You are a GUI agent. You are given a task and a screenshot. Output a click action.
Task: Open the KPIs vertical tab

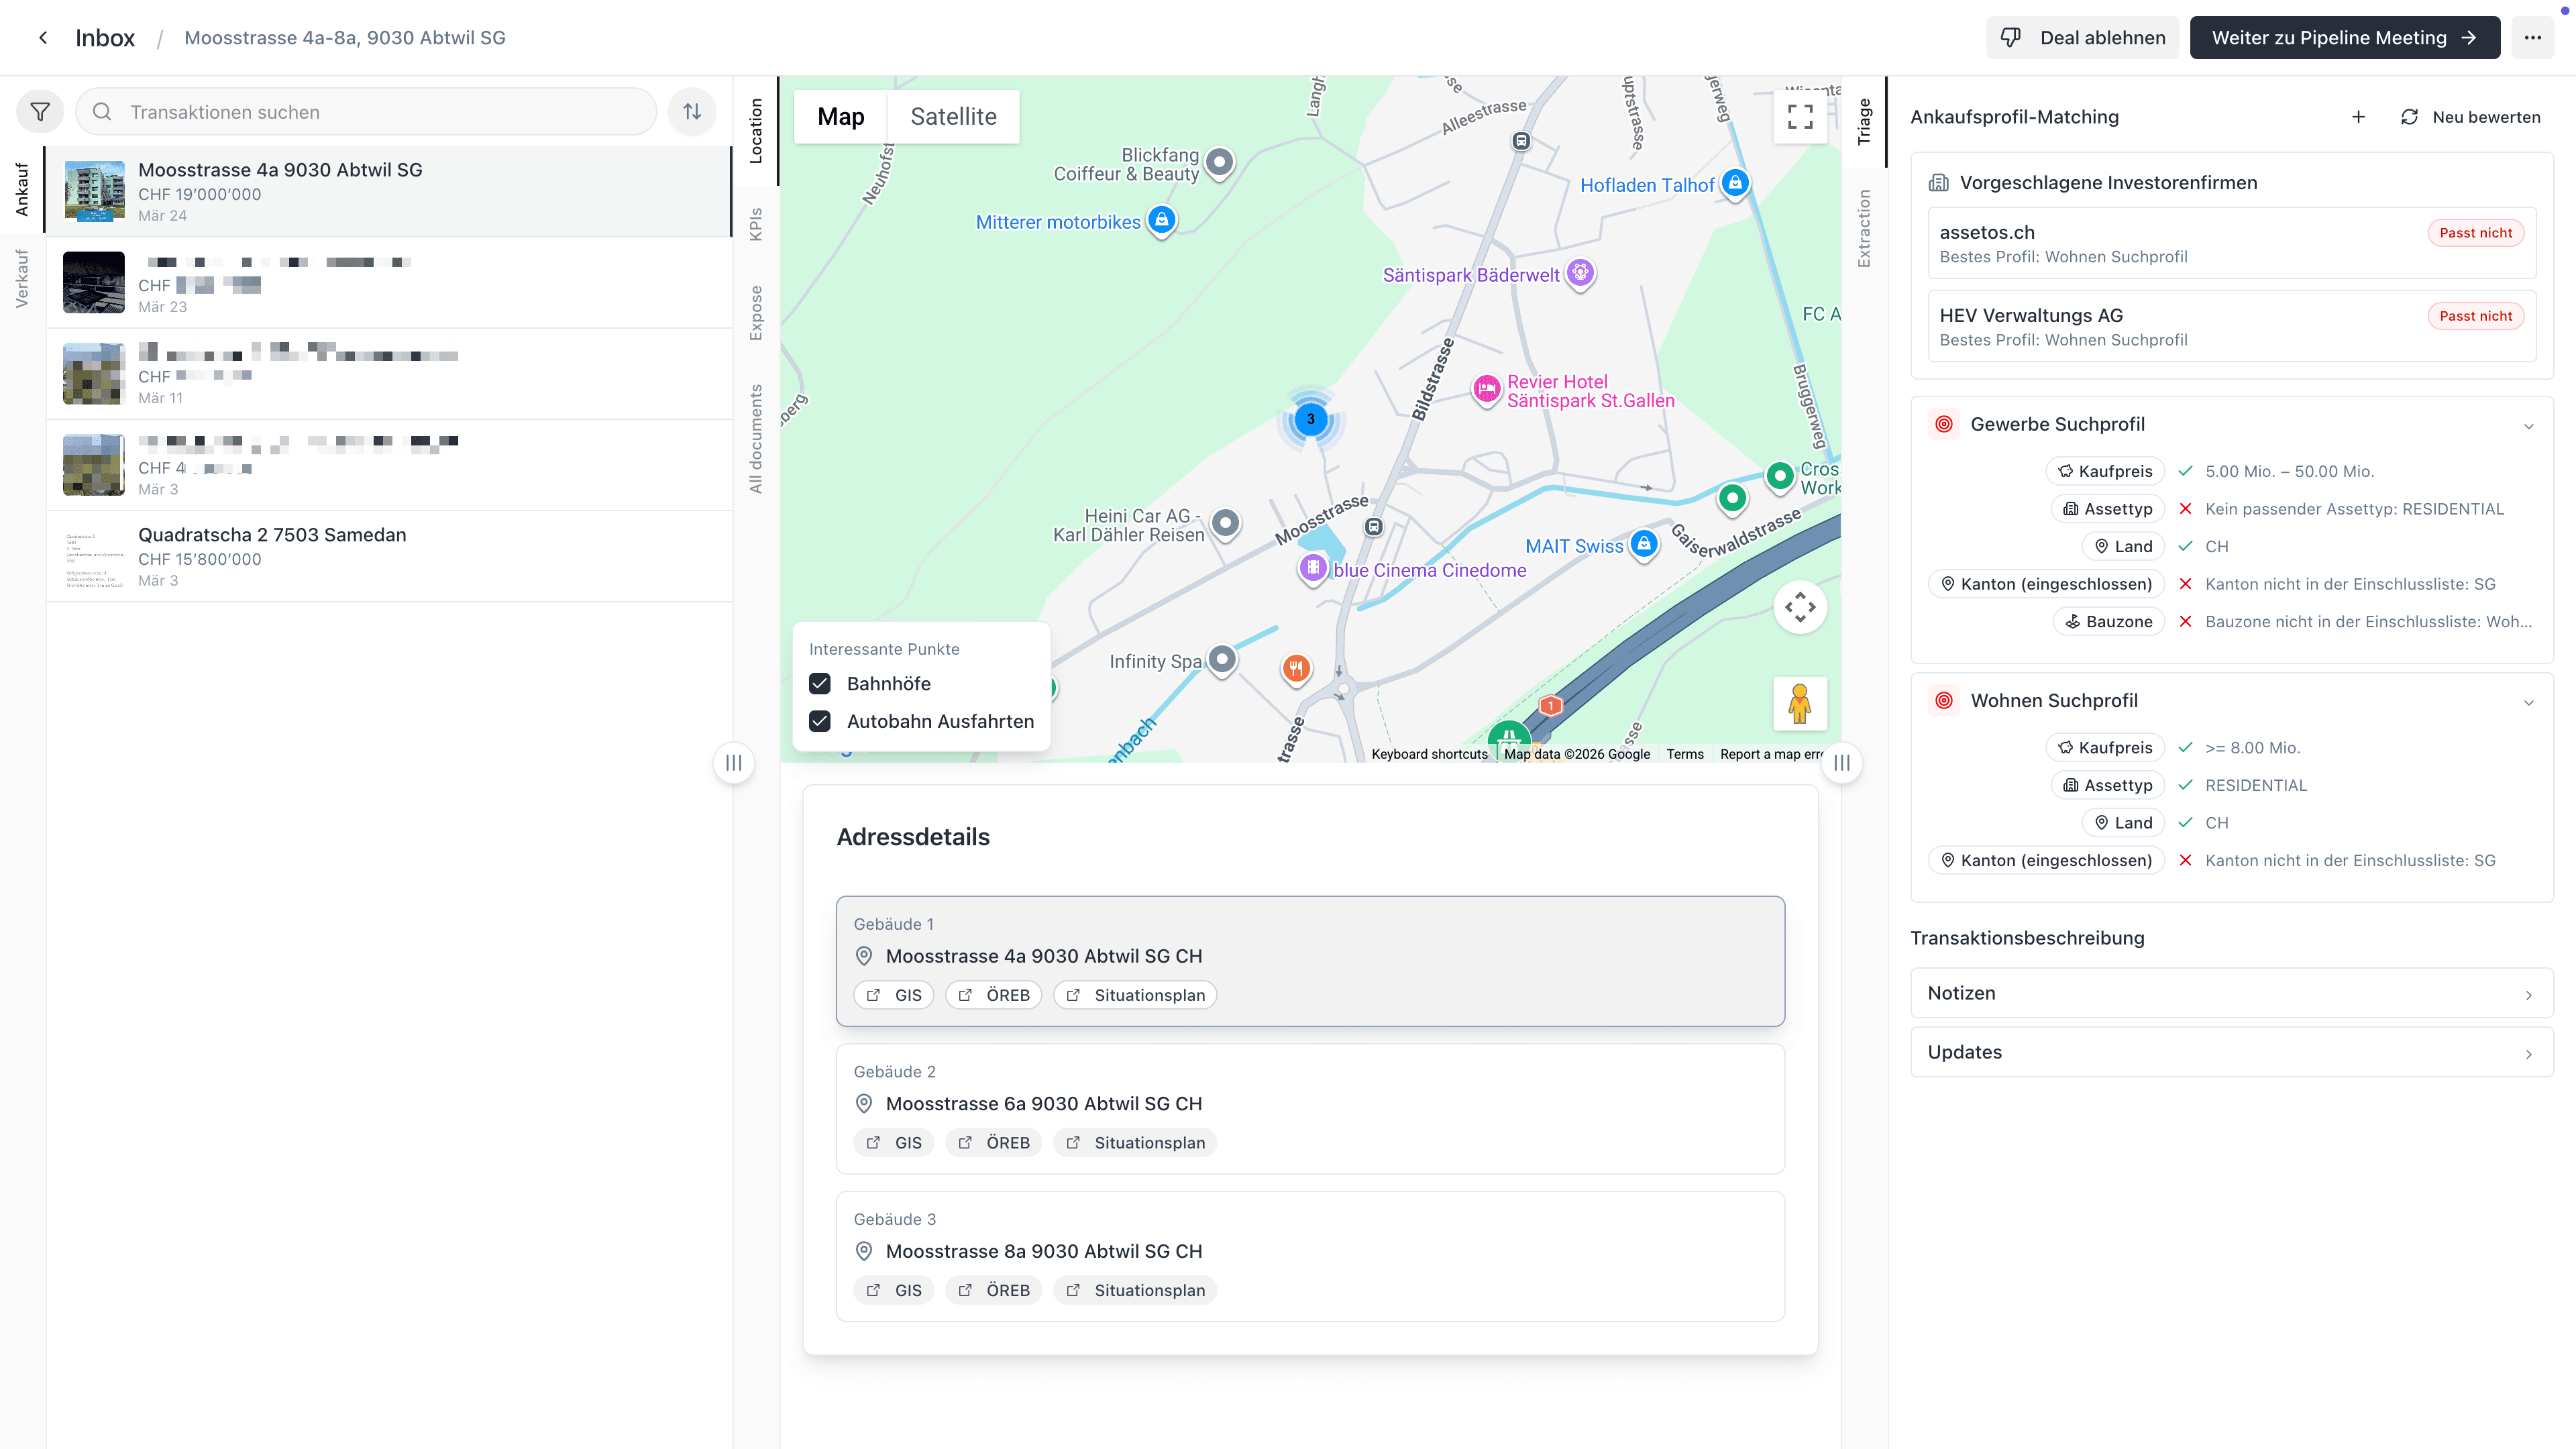pos(756,224)
